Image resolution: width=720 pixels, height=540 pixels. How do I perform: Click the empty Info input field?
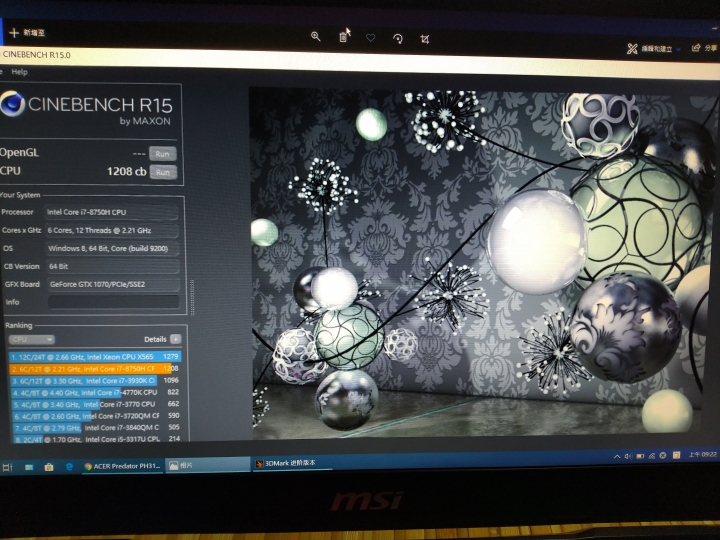[x=113, y=302]
